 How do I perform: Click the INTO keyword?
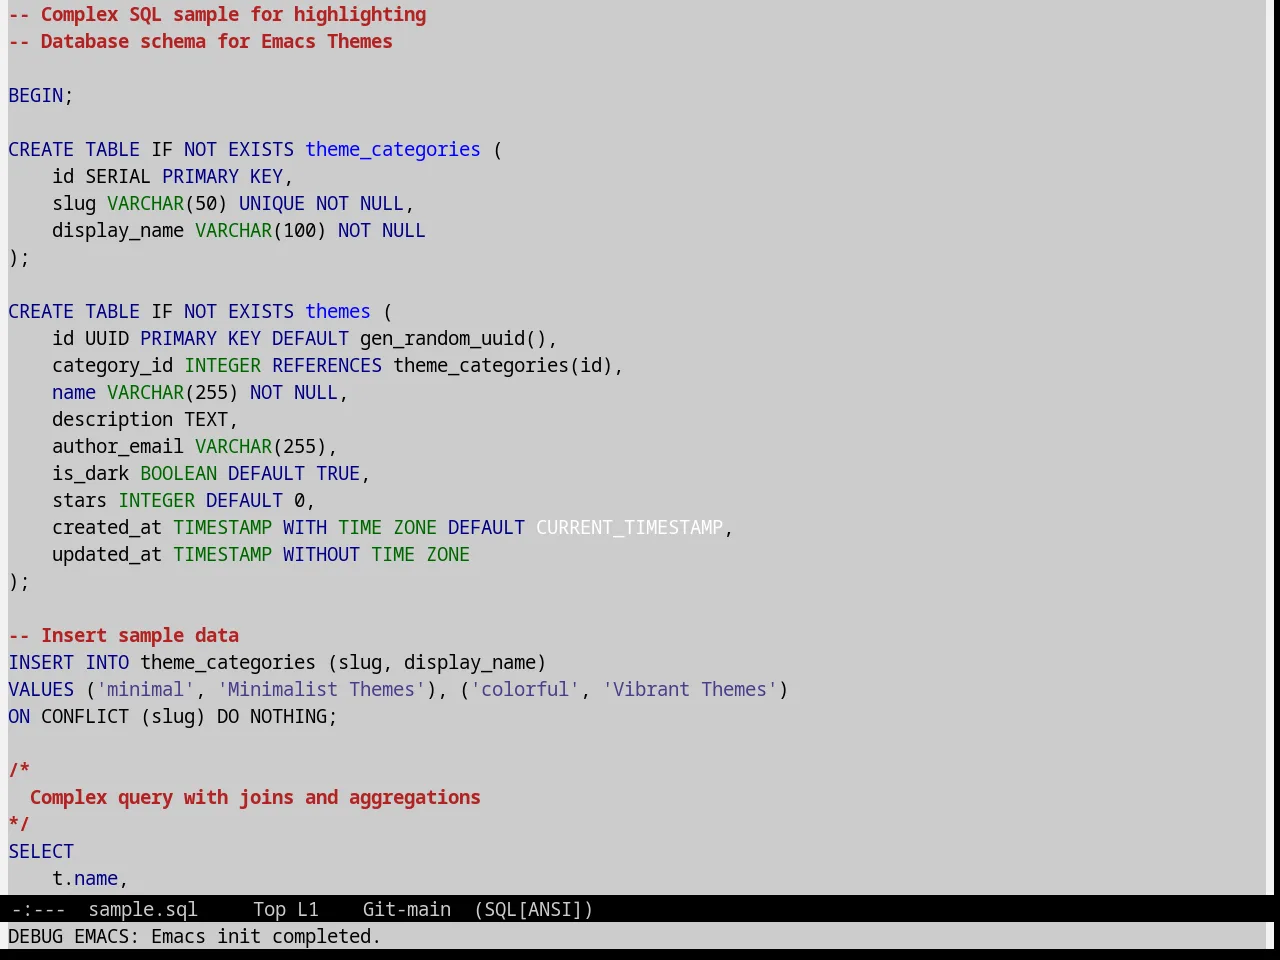point(107,663)
